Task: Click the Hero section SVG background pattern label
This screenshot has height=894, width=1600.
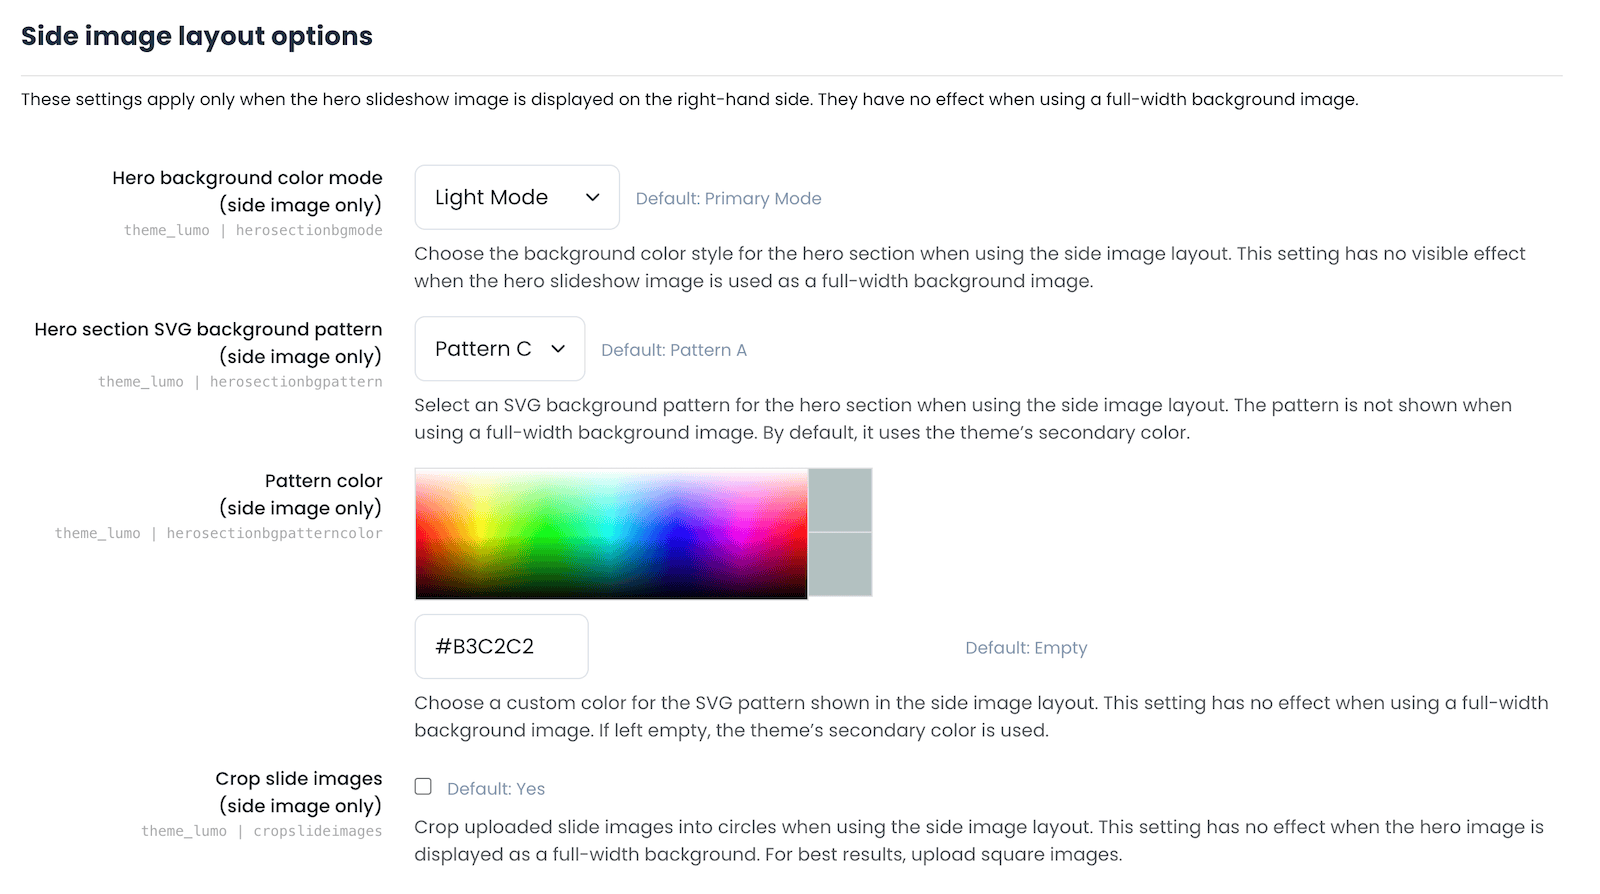Action: (207, 329)
